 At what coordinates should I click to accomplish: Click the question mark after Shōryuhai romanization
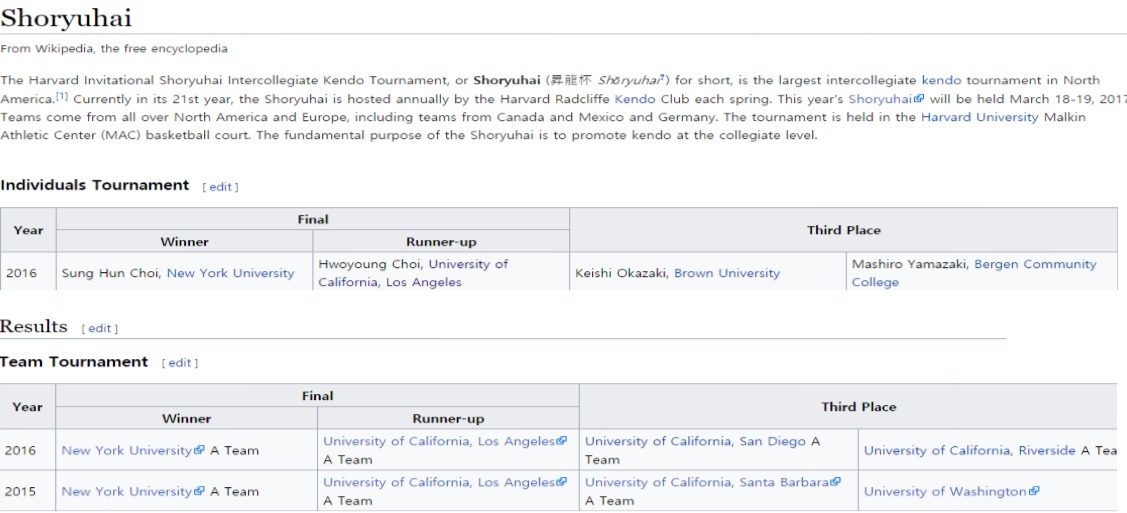click(x=663, y=77)
